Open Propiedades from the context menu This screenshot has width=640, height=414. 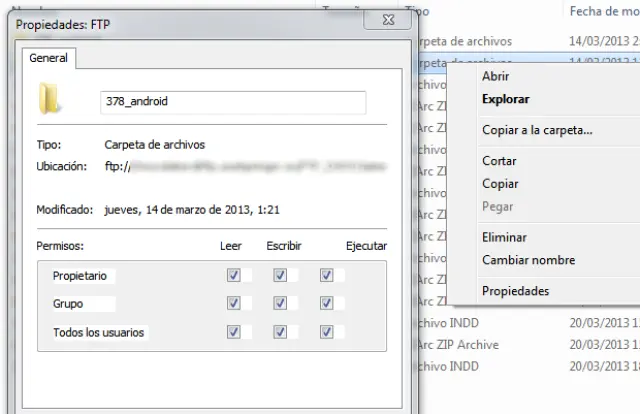pos(515,291)
